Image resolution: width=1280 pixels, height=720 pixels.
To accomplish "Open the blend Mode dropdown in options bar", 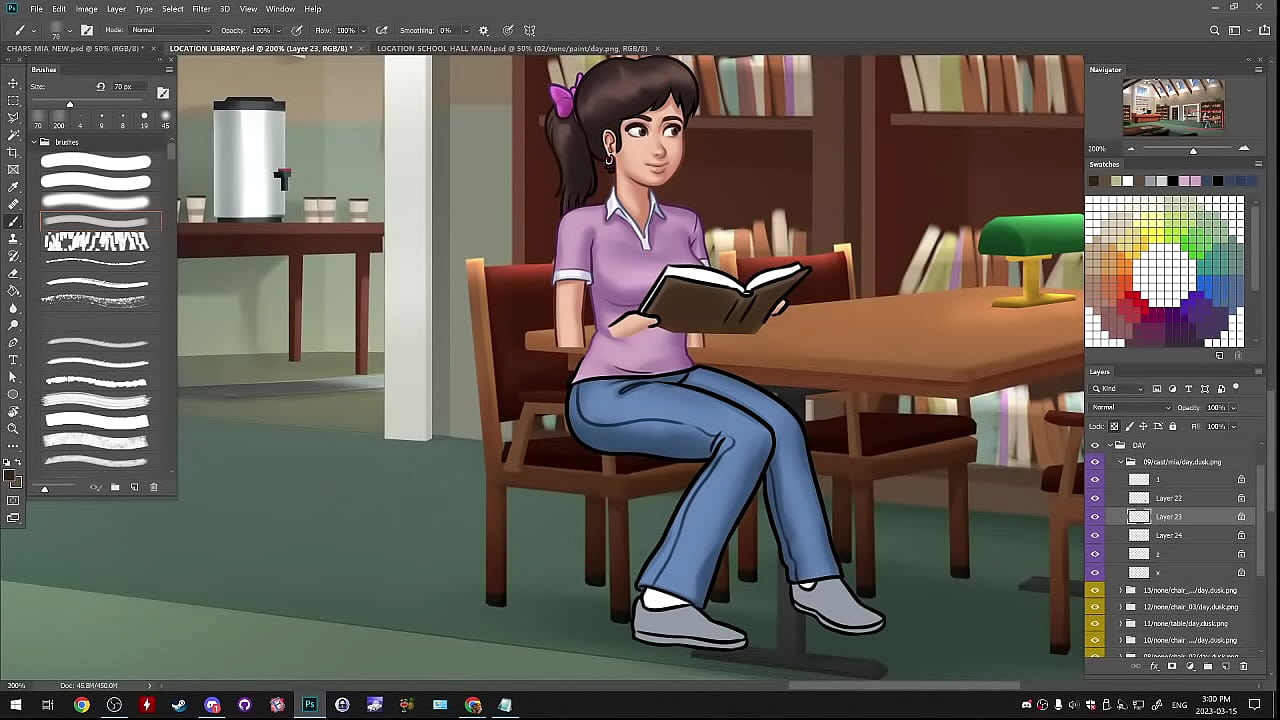I will 171,30.
